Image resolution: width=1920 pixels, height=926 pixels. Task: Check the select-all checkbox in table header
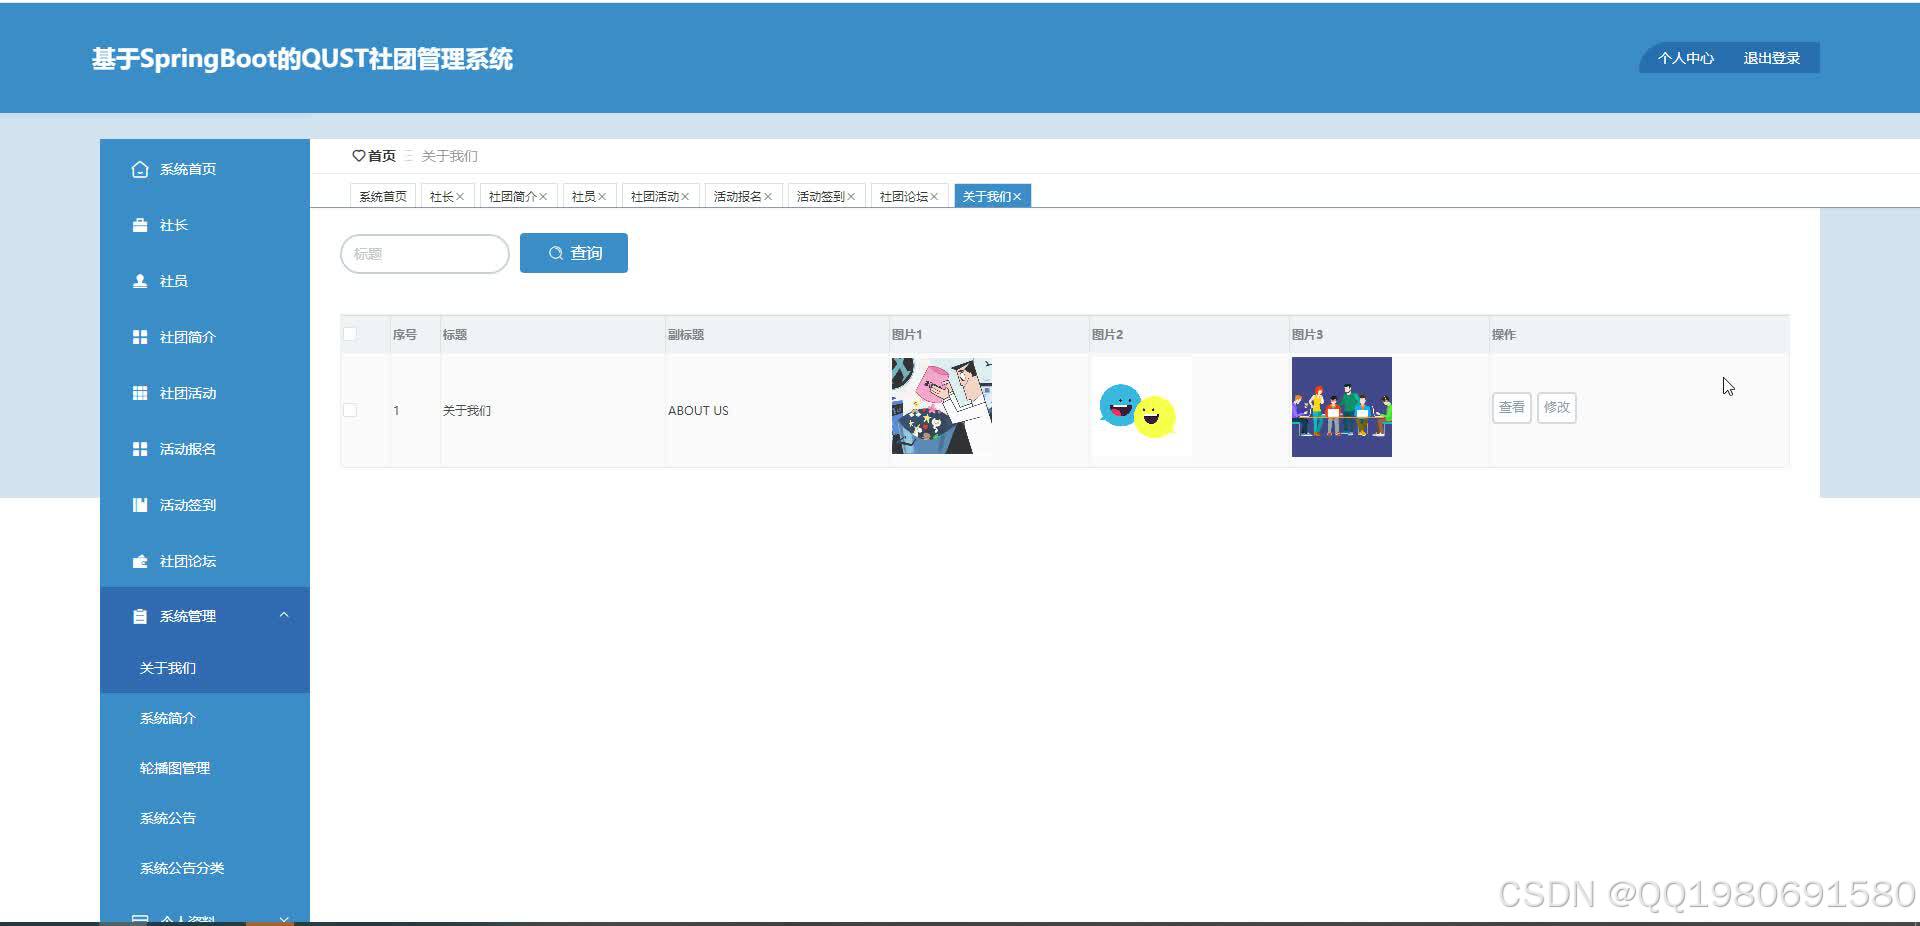pos(350,334)
